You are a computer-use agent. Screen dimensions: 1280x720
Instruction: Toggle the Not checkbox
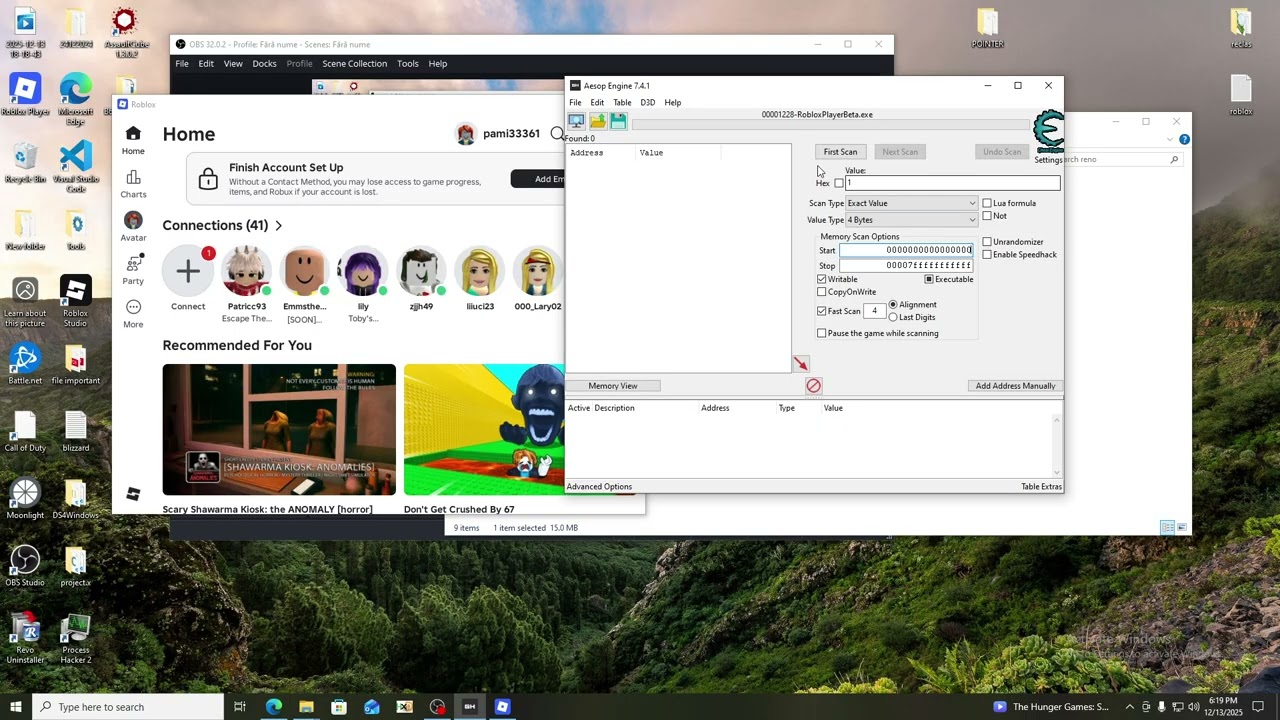(987, 216)
